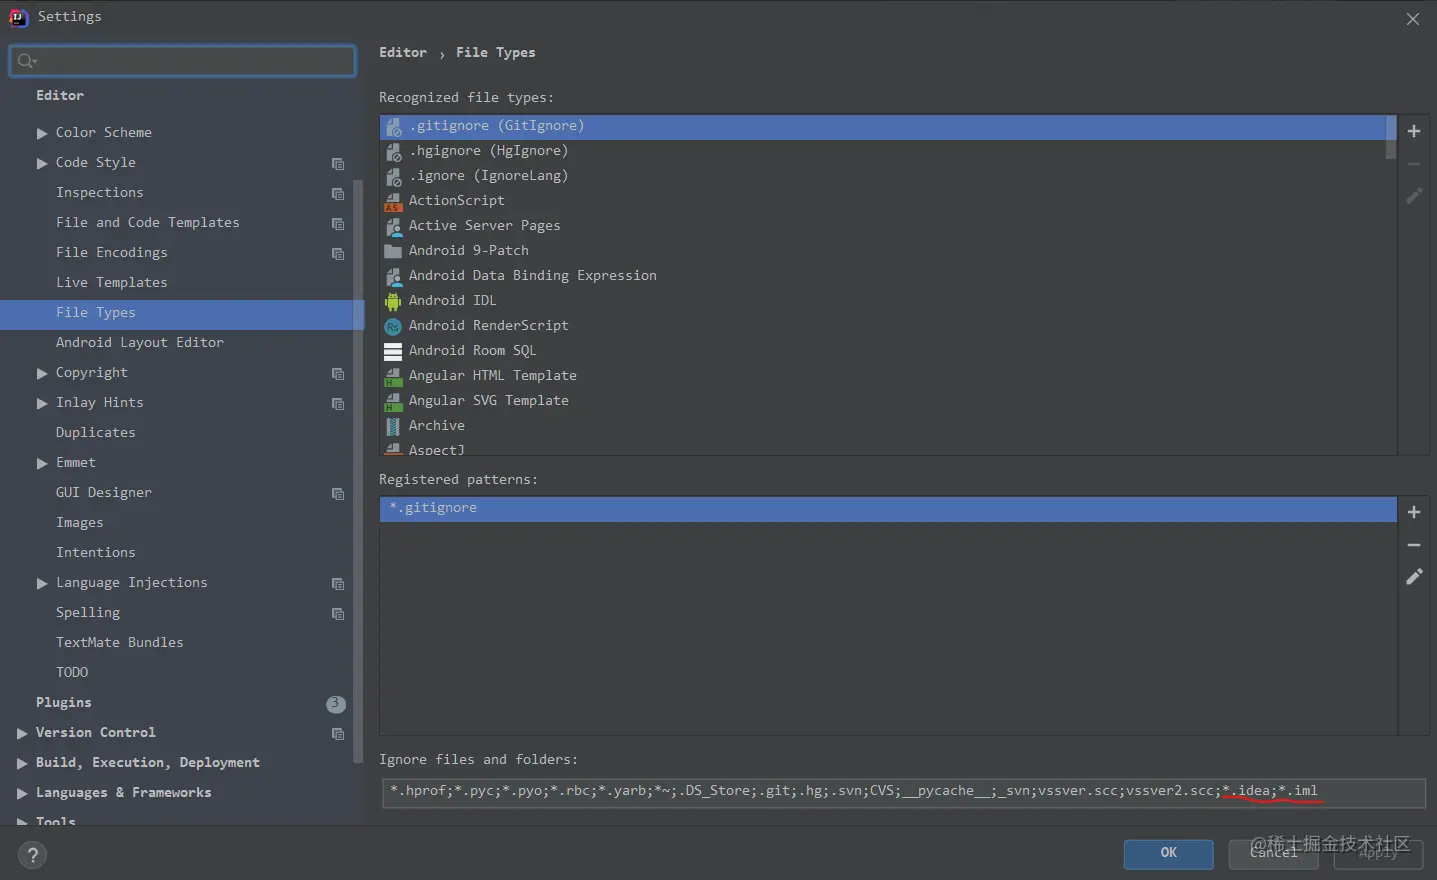Click the search magnifier icon
1437x880 pixels.
click(x=26, y=61)
